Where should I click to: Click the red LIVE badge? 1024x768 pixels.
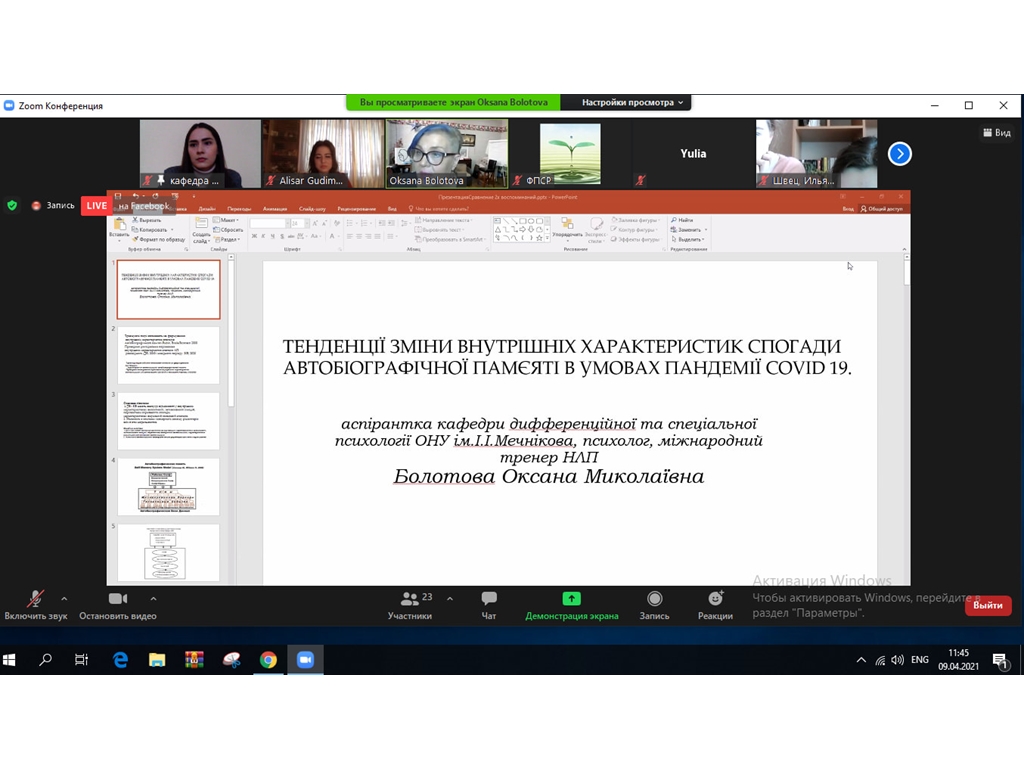coord(96,206)
